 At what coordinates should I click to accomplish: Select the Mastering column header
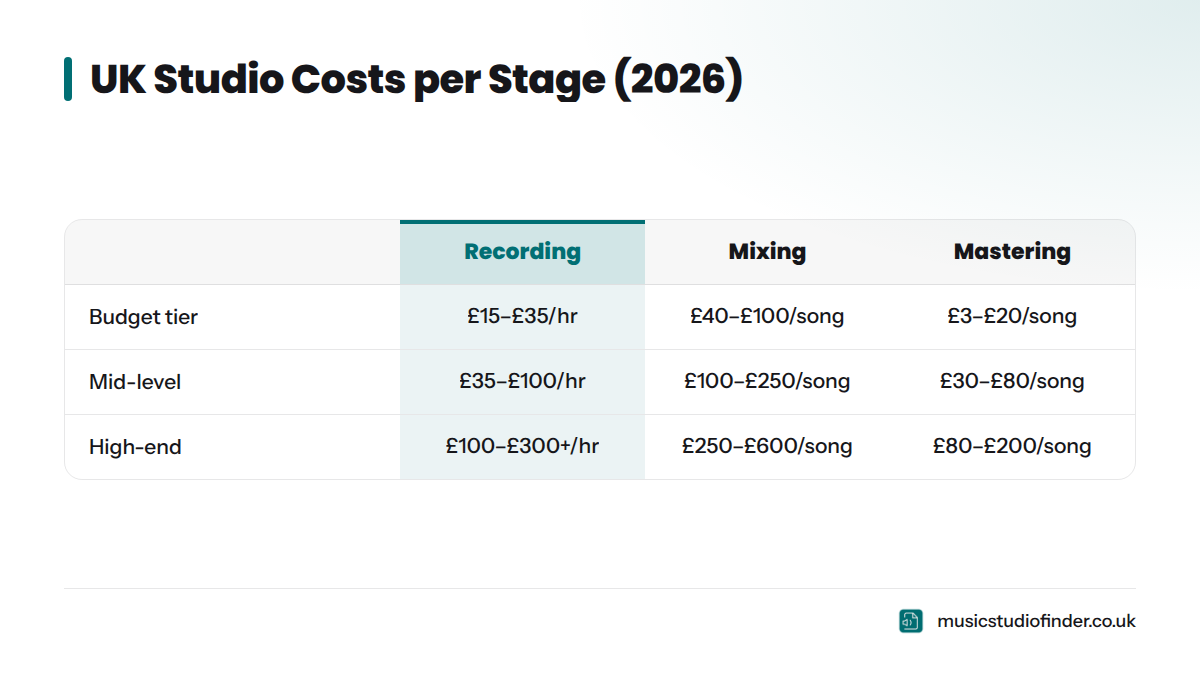point(1012,252)
